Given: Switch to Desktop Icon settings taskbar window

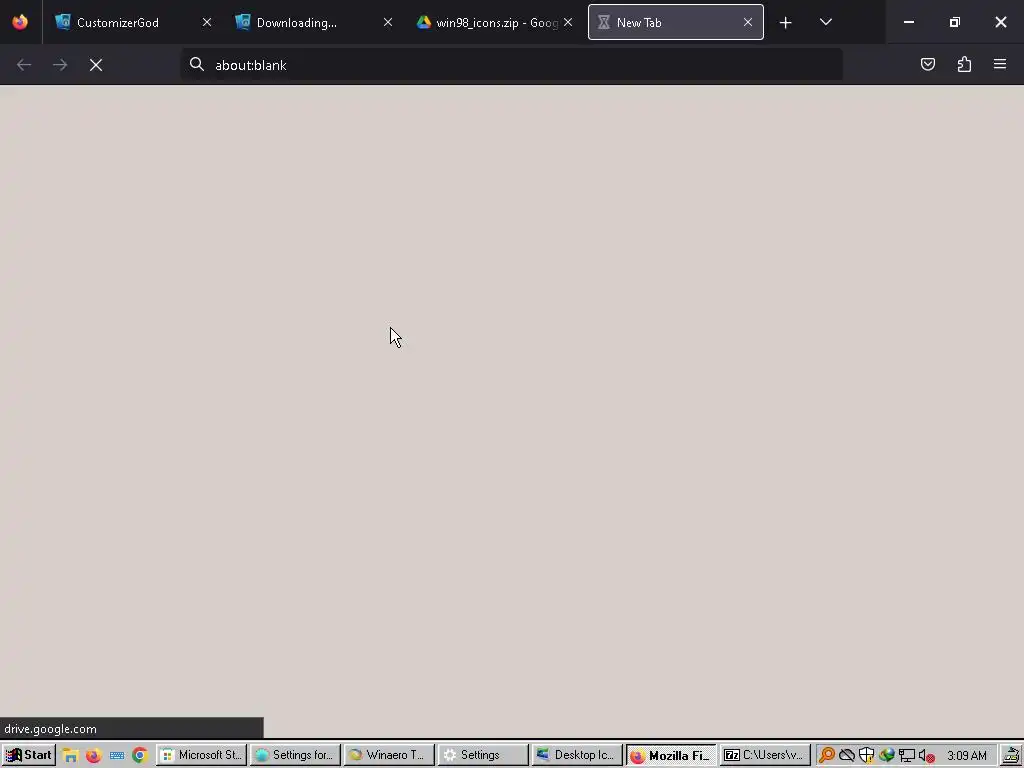Looking at the screenshot, I should tap(577, 755).
